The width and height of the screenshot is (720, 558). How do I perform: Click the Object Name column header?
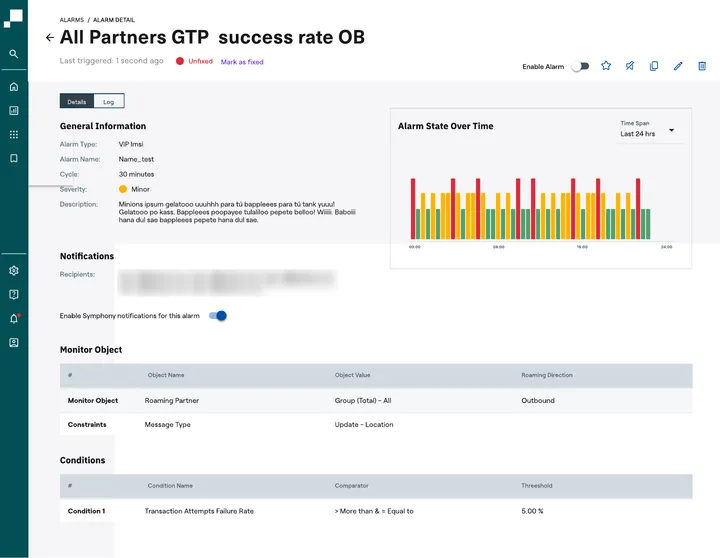click(166, 375)
